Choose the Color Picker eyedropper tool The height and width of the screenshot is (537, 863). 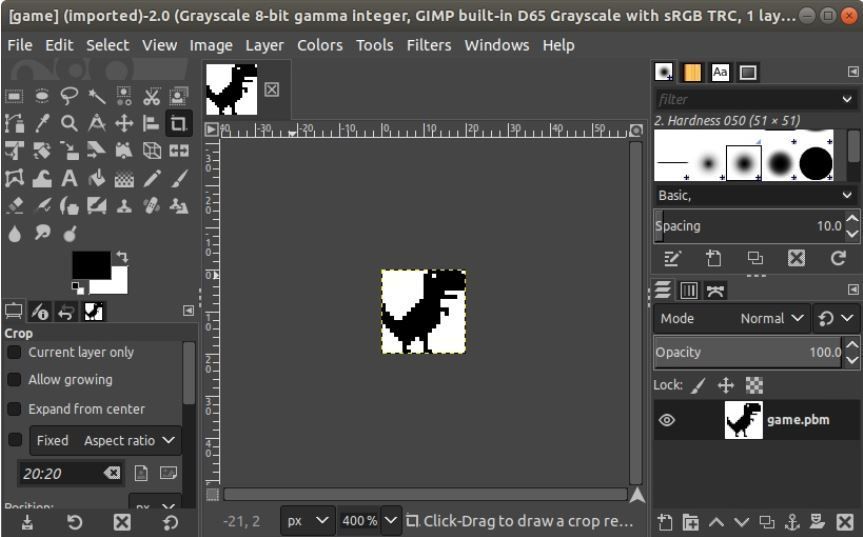coord(42,123)
